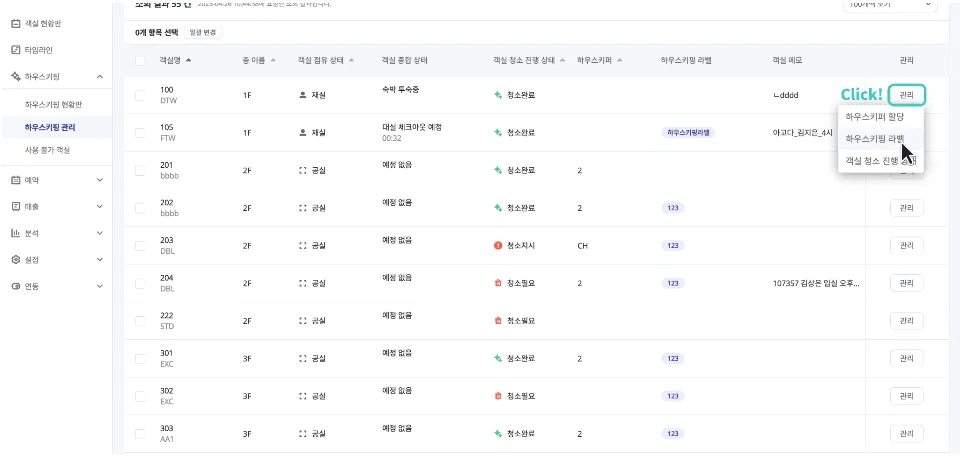Click the 예약 calendar icon in sidebar
Screen dimensions: 960x456
click(16, 180)
